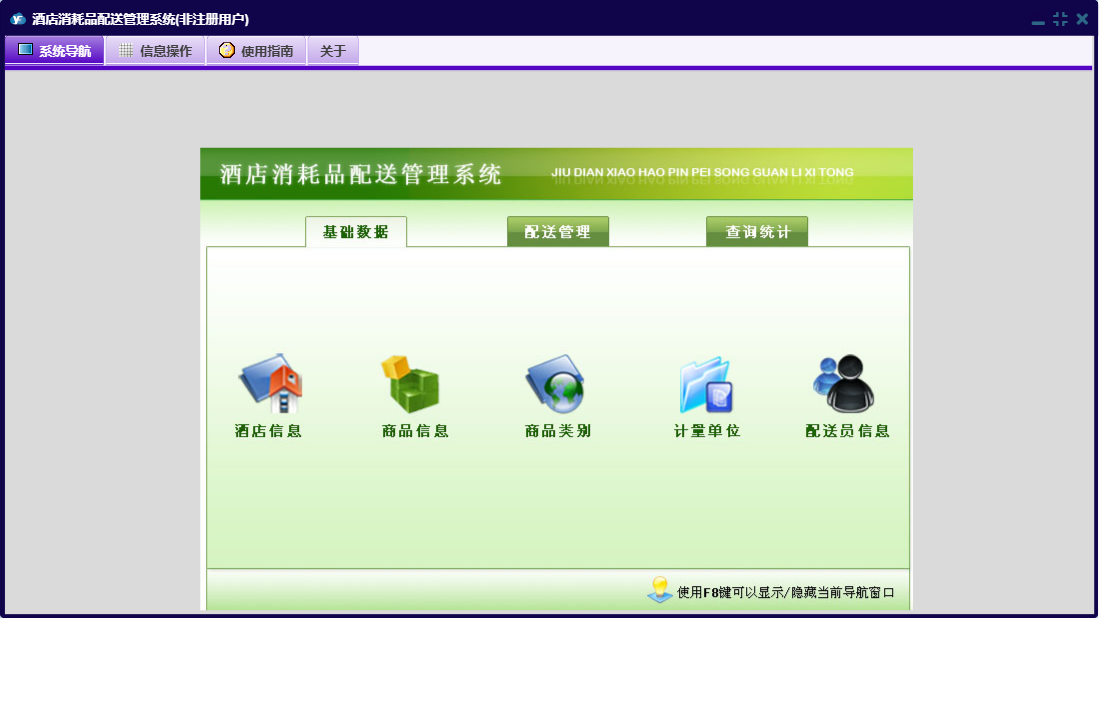Open the 商品信息 green boxes icon
This screenshot has height=723, width=1099.
click(411, 385)
